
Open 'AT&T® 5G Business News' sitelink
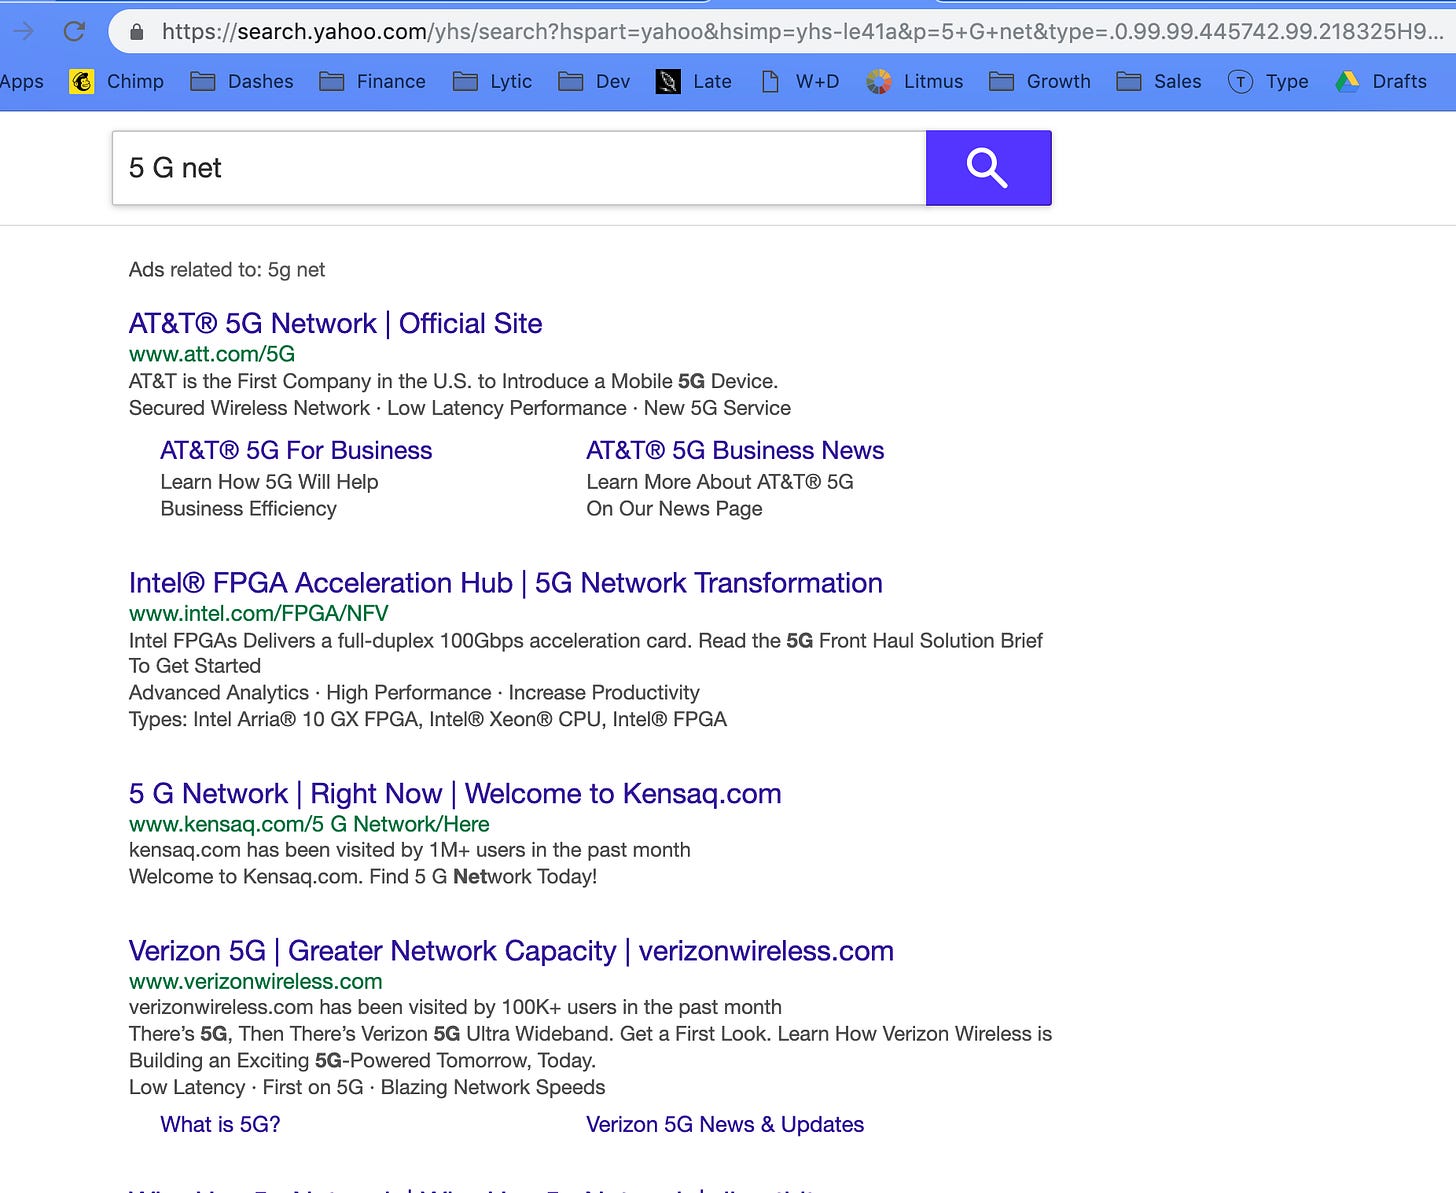[735, 450]
